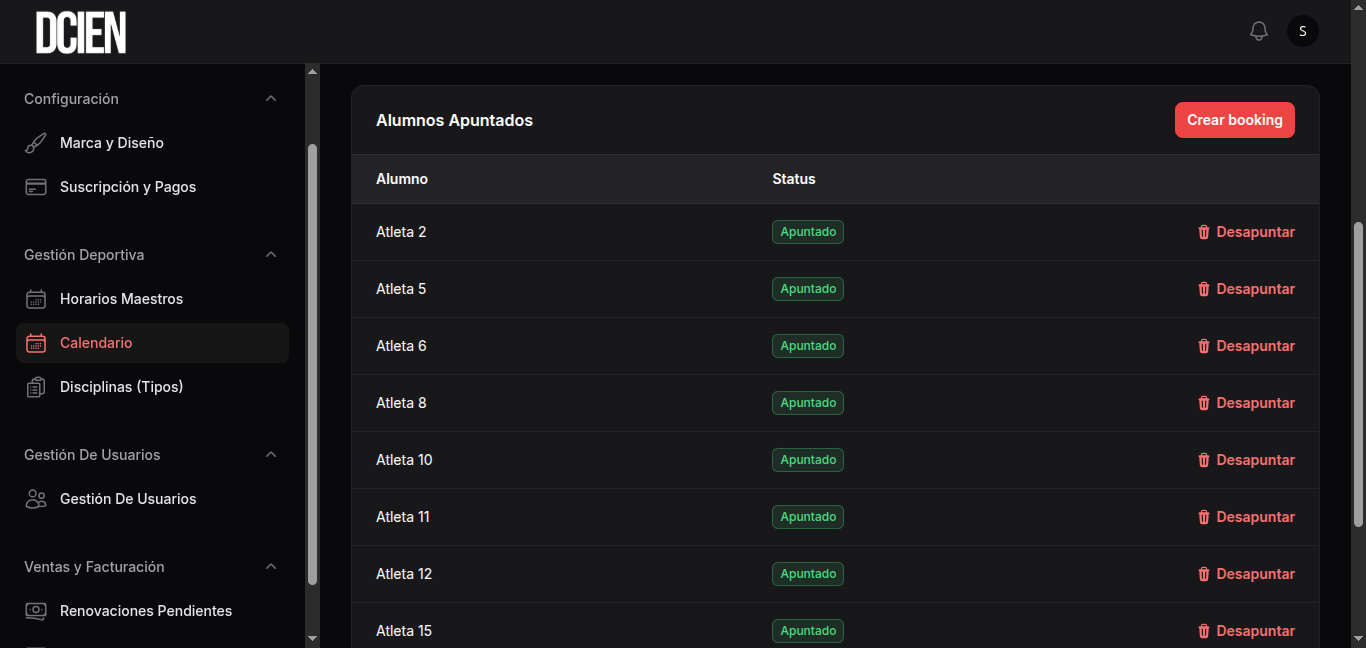Click the card icon beside Suscripción y Pagos
This screenshot has width=1366, height=648.
click(x=36, y=186)
